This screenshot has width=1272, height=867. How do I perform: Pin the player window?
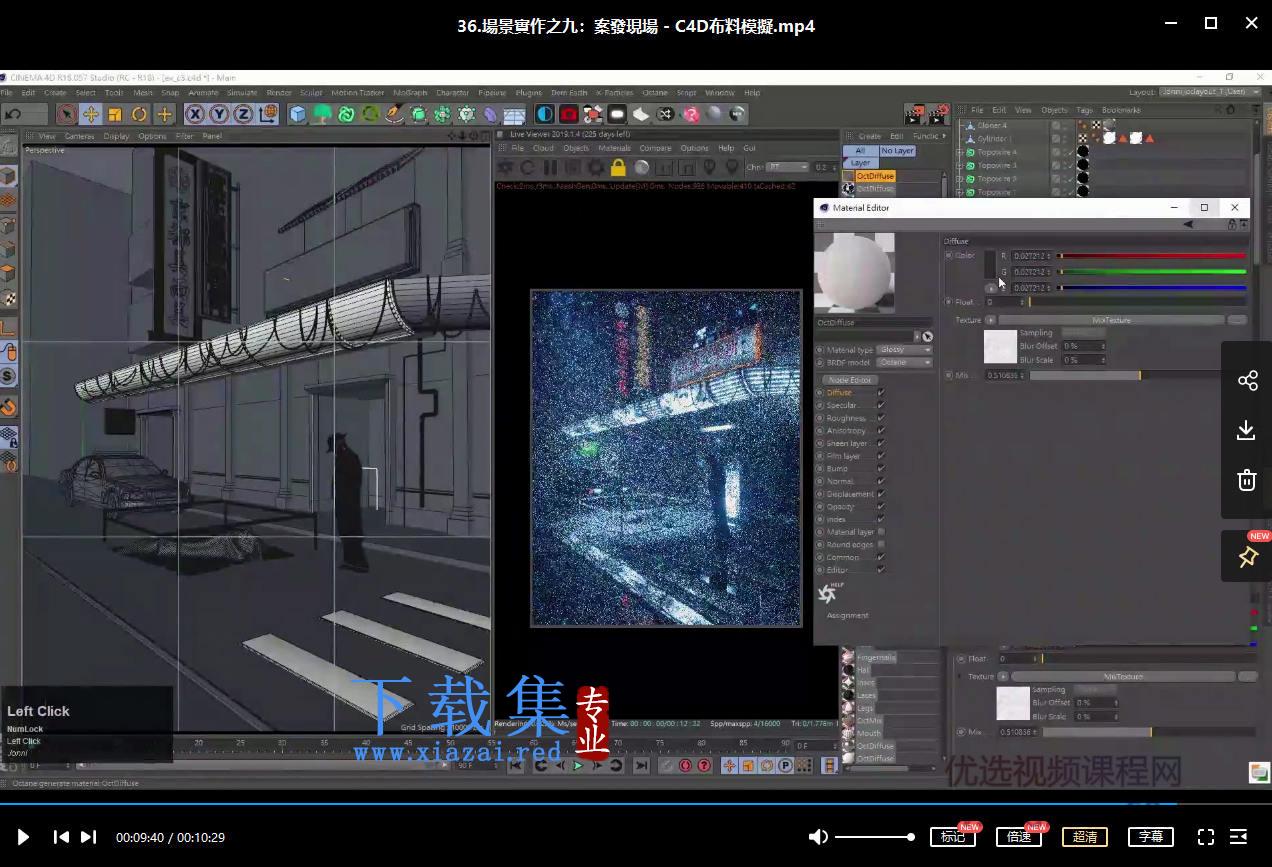click(1247, 557)
